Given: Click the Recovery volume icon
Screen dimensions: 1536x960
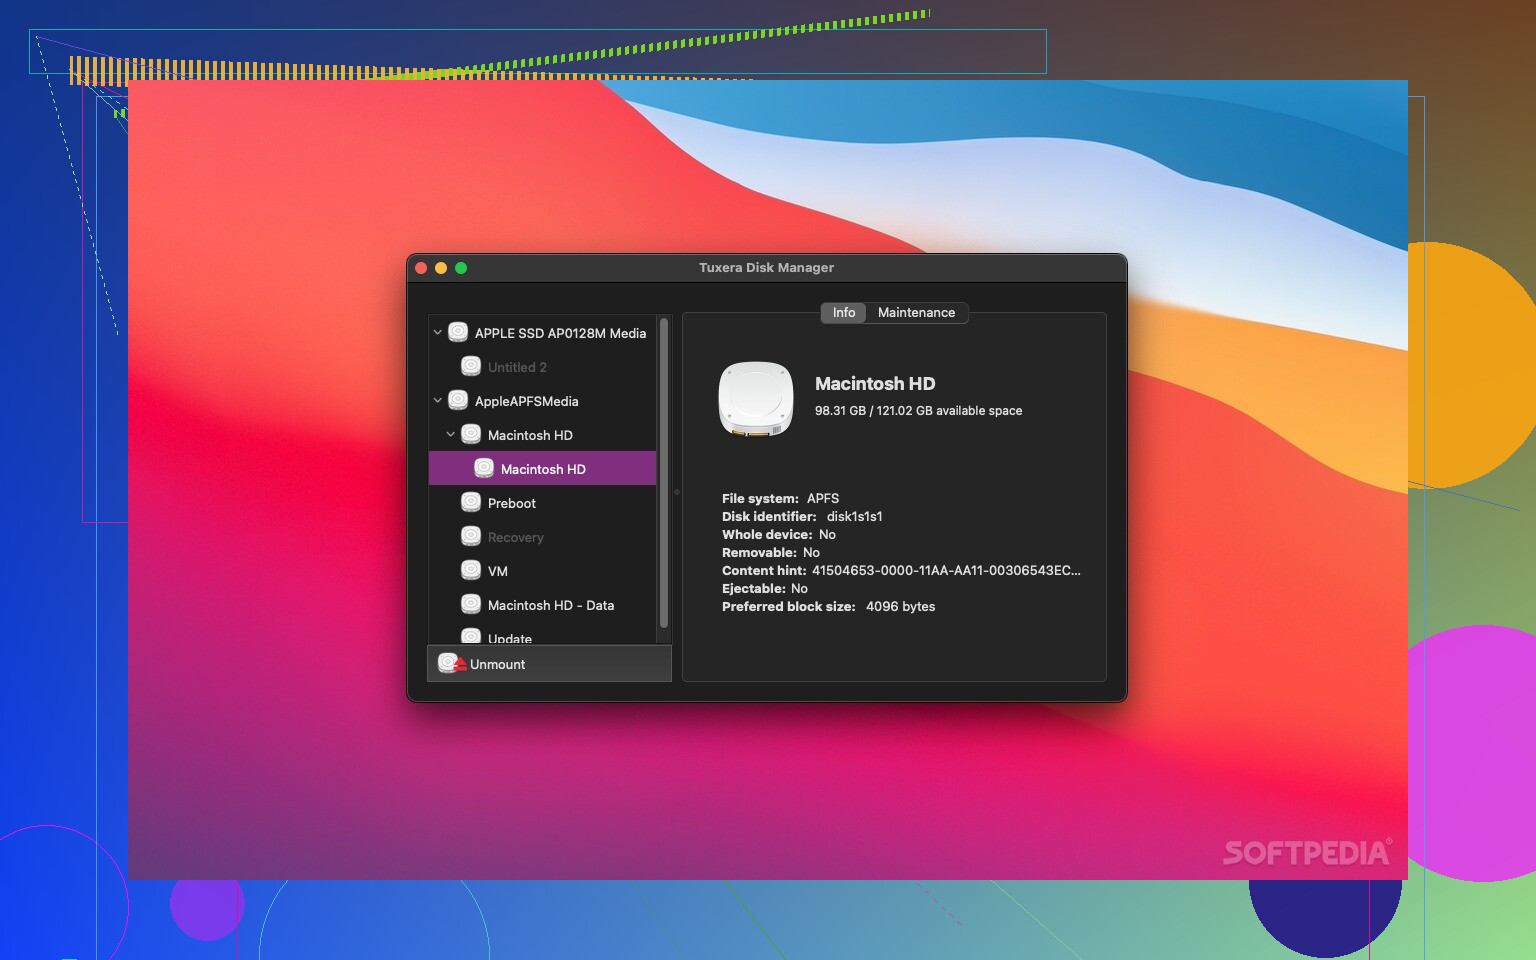Looking at the screenshot, I should [x=471, y=536].
